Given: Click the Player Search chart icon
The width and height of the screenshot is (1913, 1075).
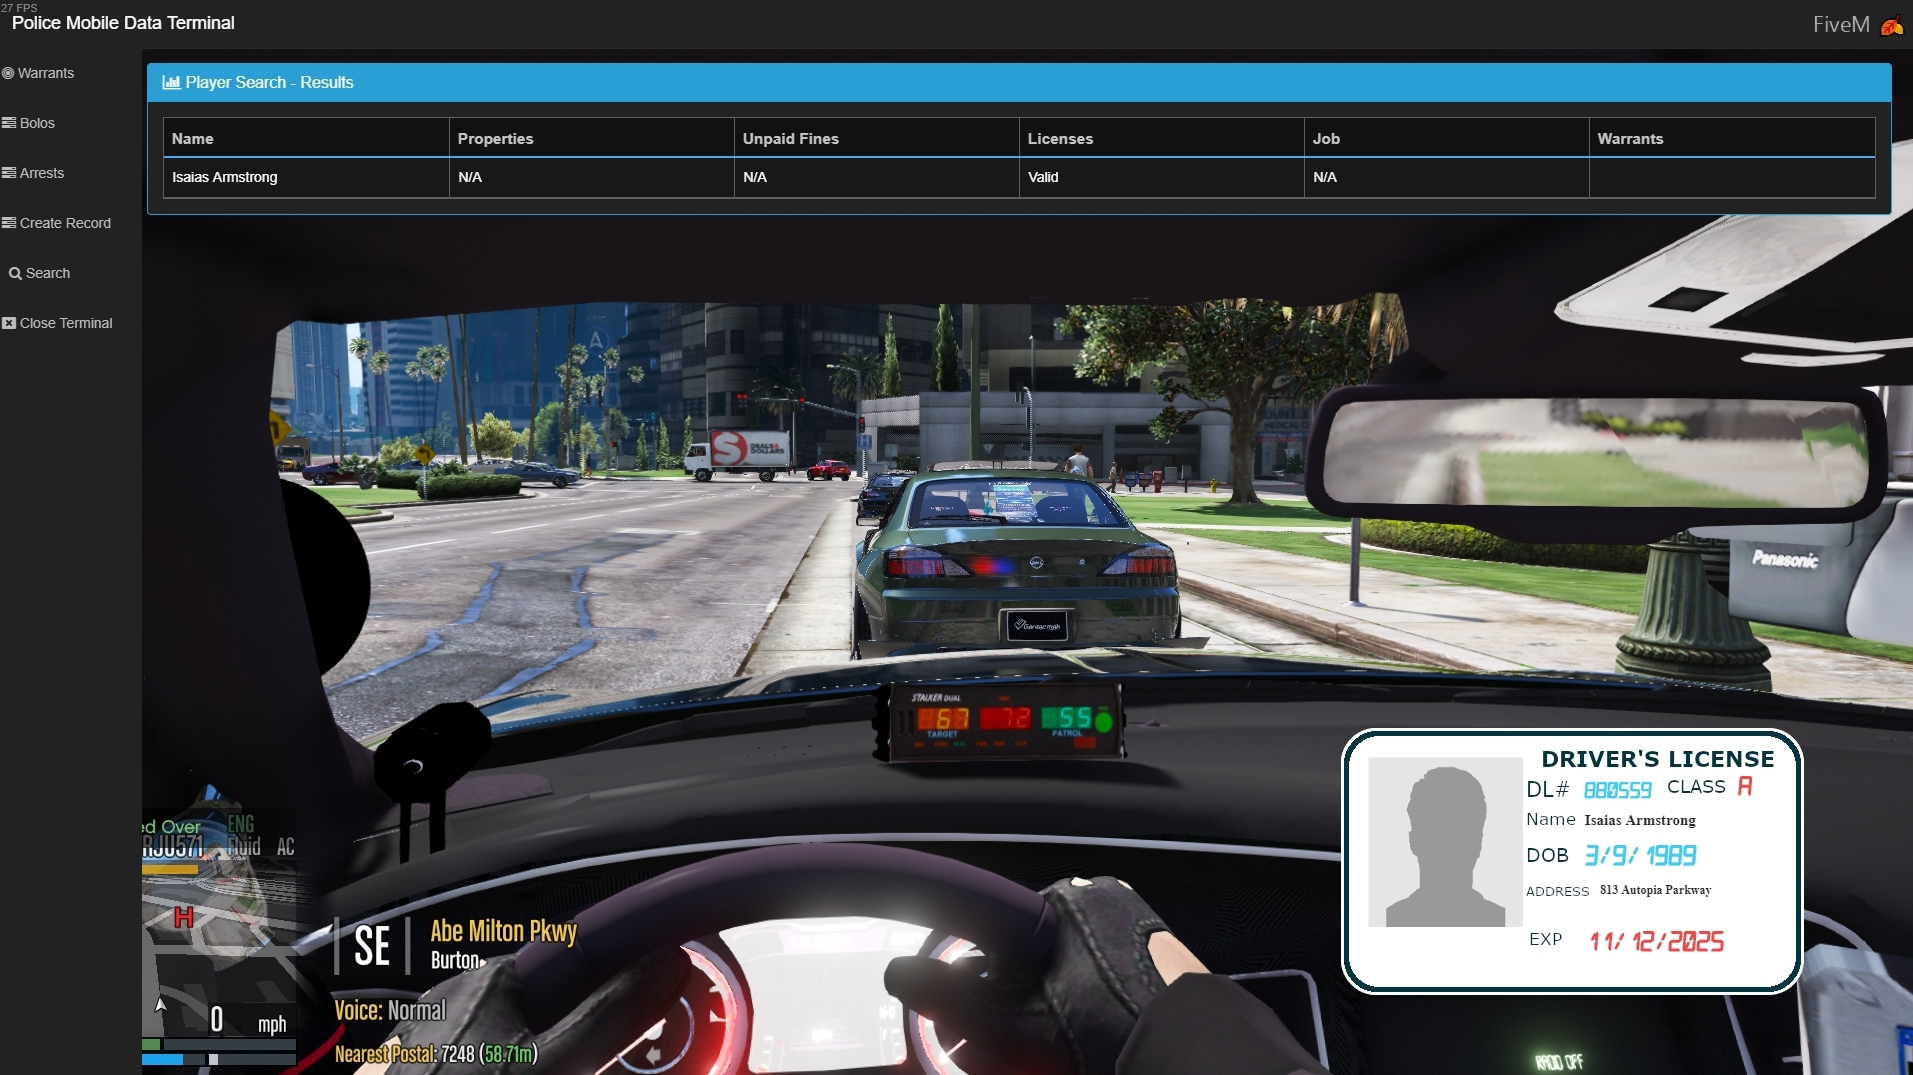Looking at the screenshot, I should [171, 82].
